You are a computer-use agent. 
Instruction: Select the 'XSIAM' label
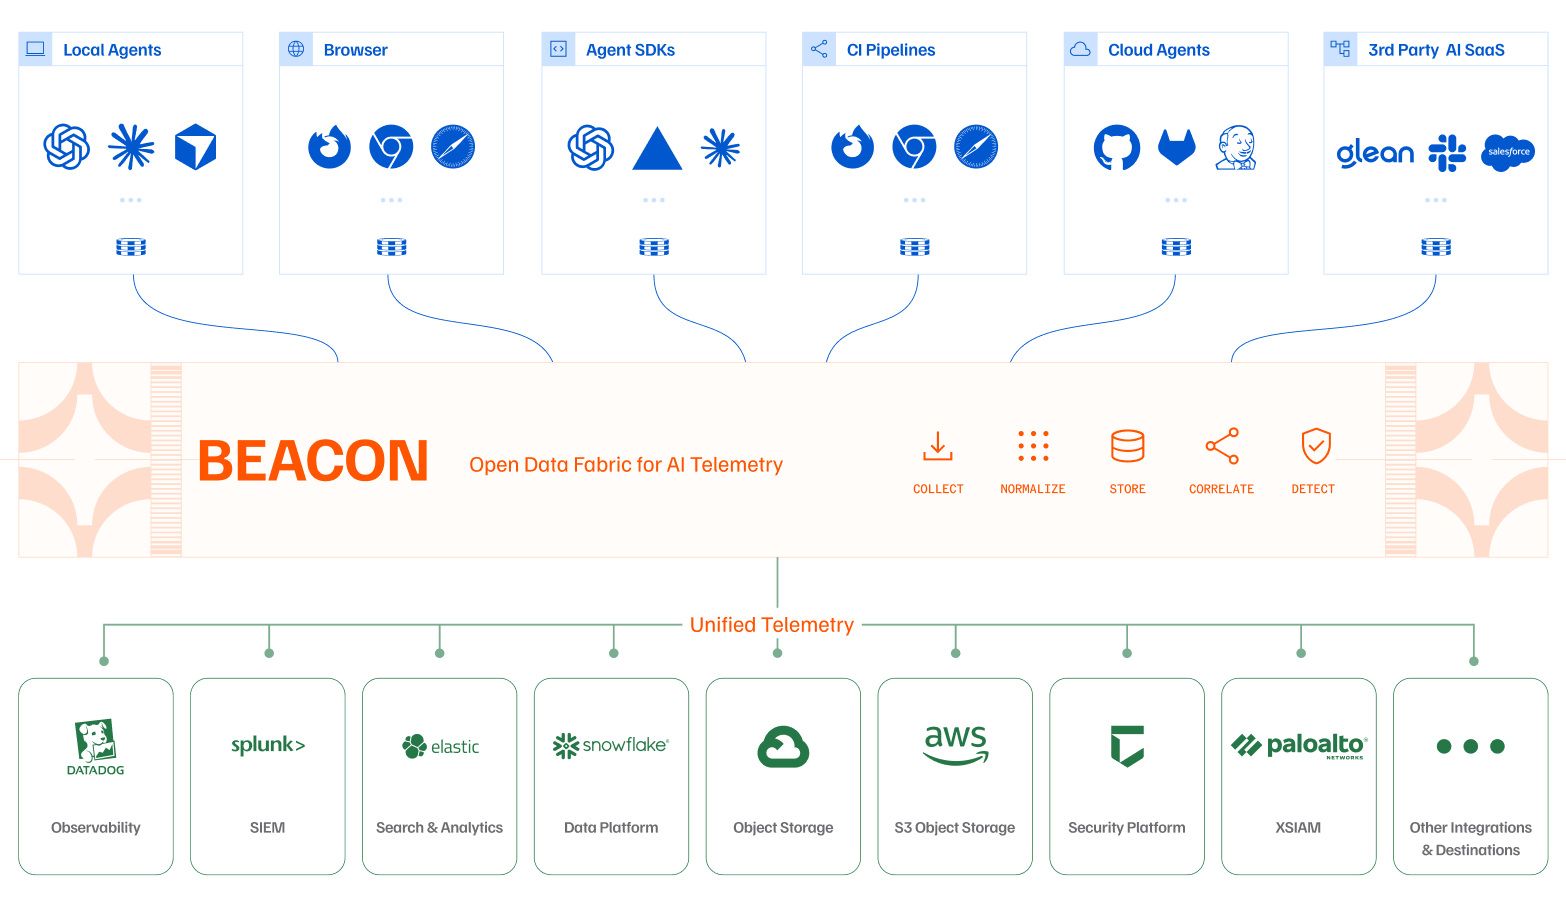1298,827
